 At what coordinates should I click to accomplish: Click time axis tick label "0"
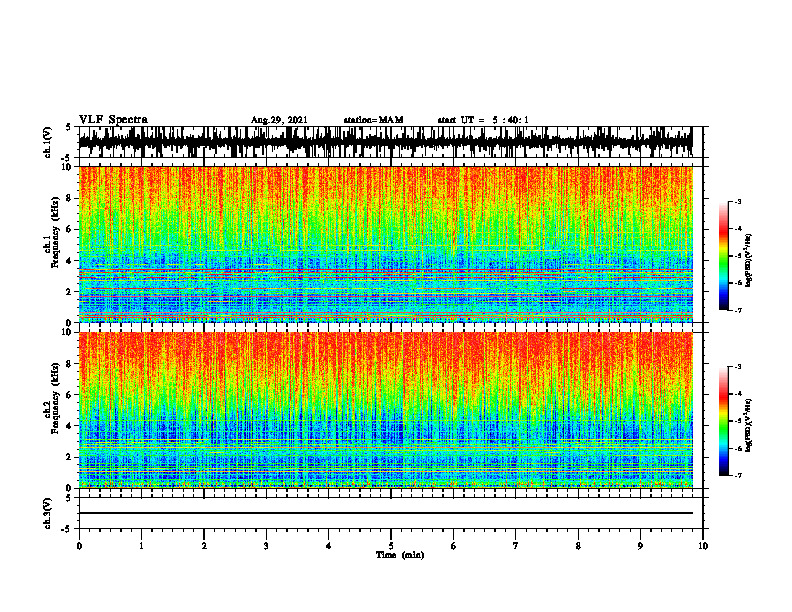[x=79, y=546]
